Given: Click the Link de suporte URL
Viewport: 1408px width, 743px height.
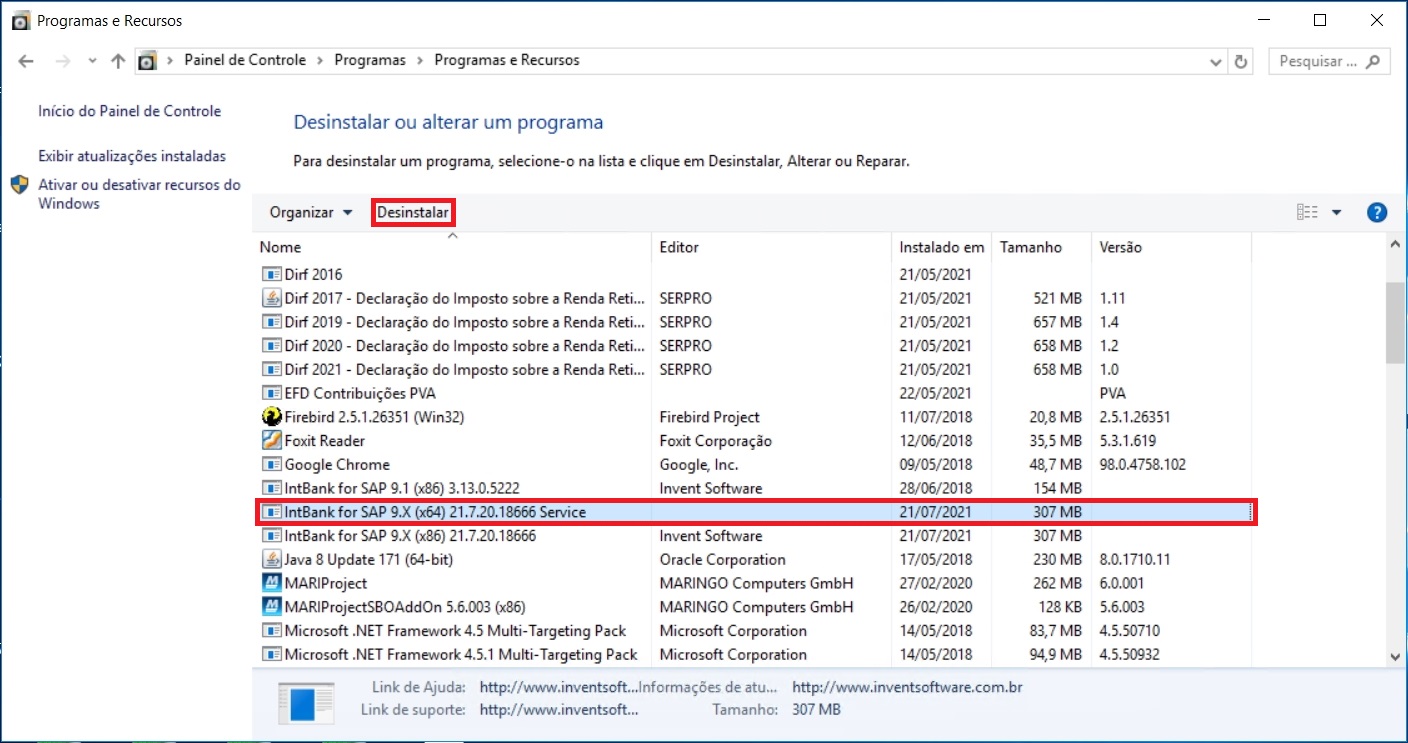Looking at the screenshot, I should pyautogui.click(x=559, y=710).
